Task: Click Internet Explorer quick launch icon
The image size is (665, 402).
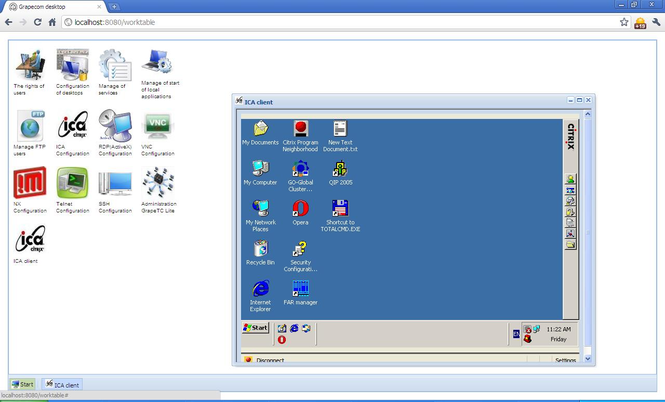Action: pyautogui.click(x=294, y=328)
